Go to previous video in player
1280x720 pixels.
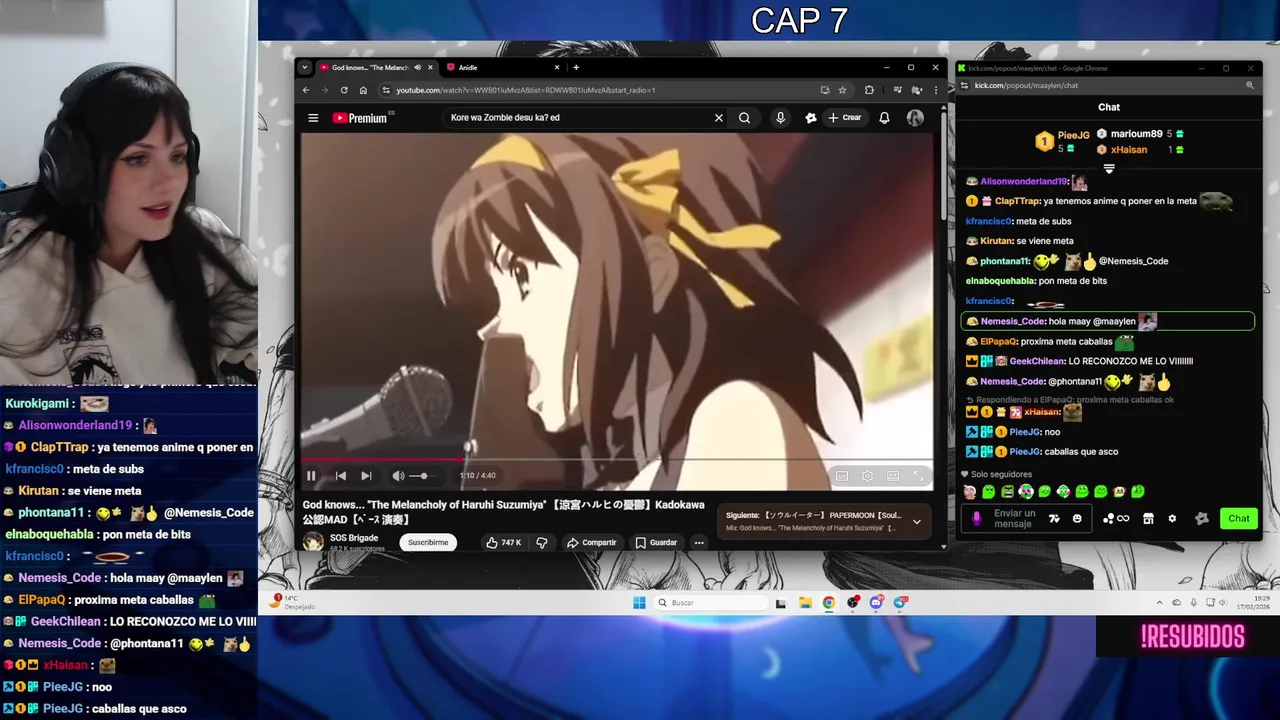[x=340, y=476]
